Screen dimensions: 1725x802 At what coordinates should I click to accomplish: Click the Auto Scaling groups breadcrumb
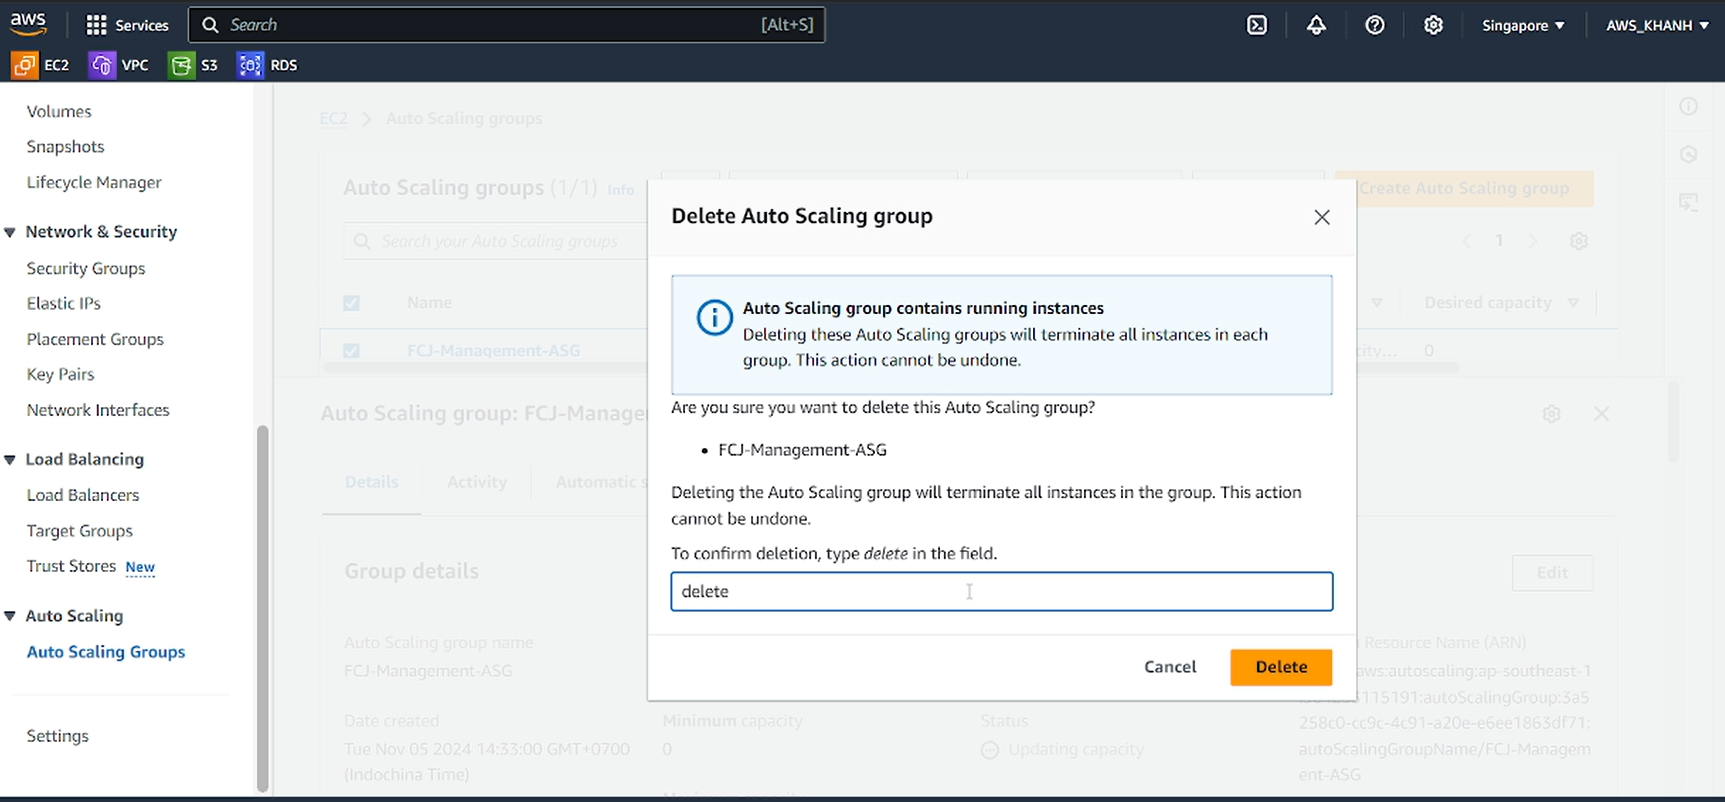[x=464, y=118]
